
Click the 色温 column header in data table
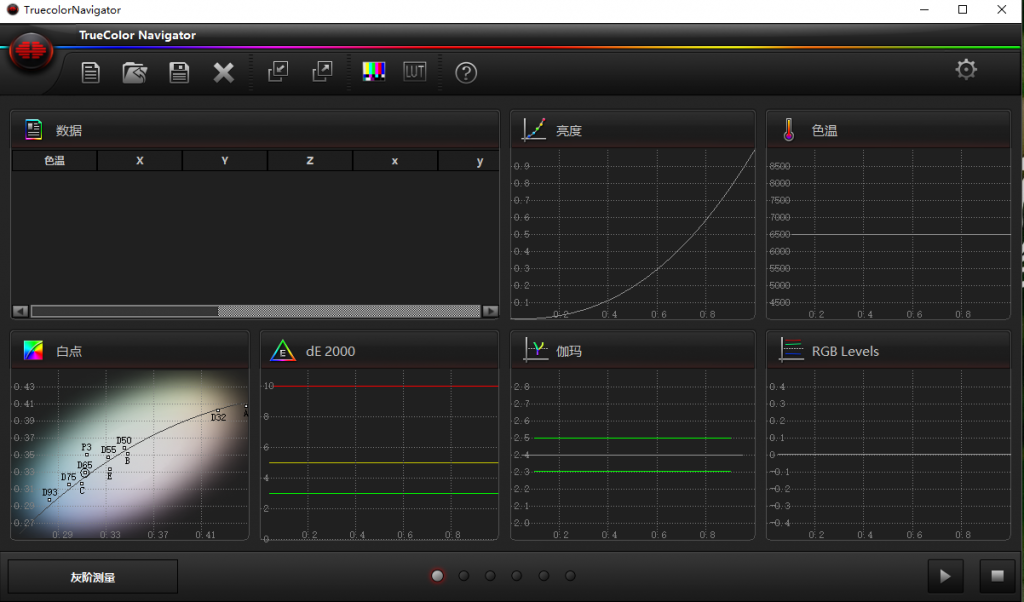pyautogui.click(x=54, y=161)
